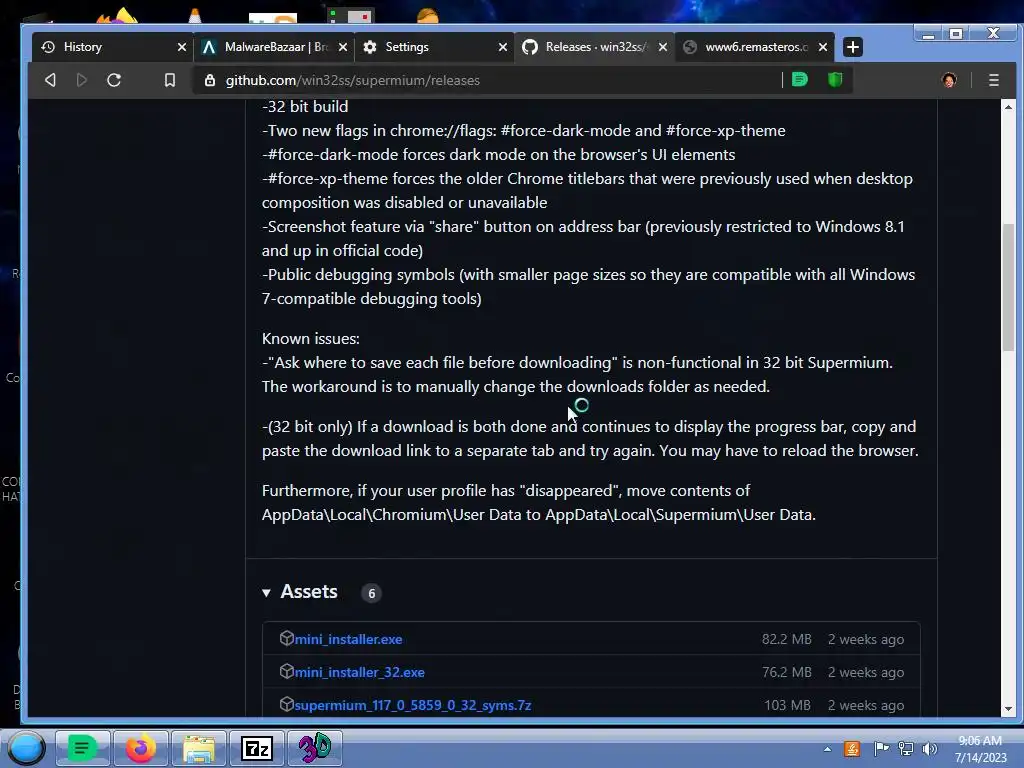The image size is (1024, 768).
Task: Click the 82.2 MB file size
Action: tap(786, 639)
